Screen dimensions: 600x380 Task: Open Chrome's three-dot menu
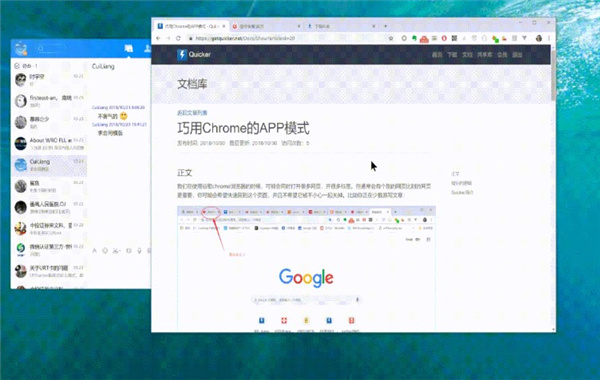click(x=549, y=38)
